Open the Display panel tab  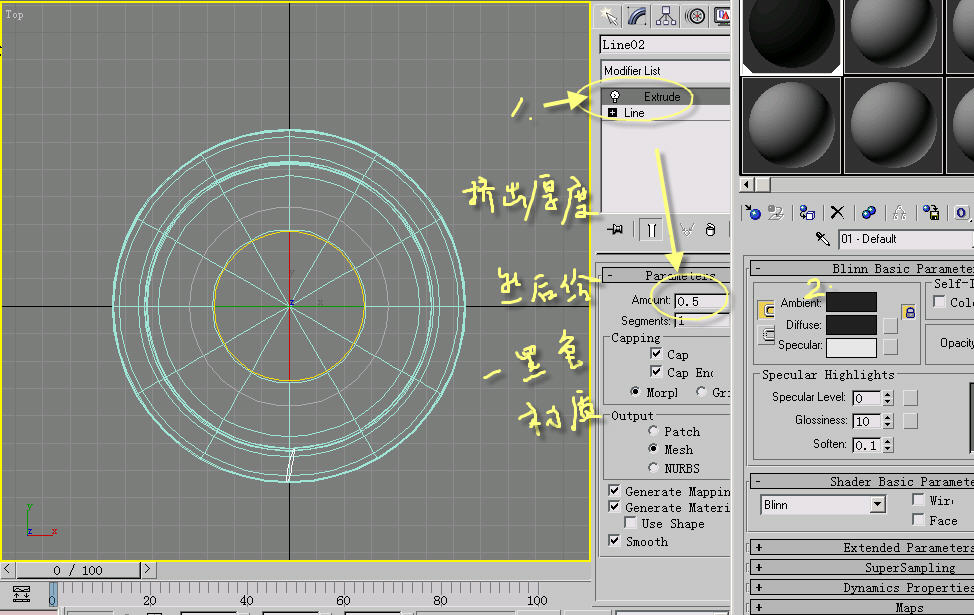(722, 16)
